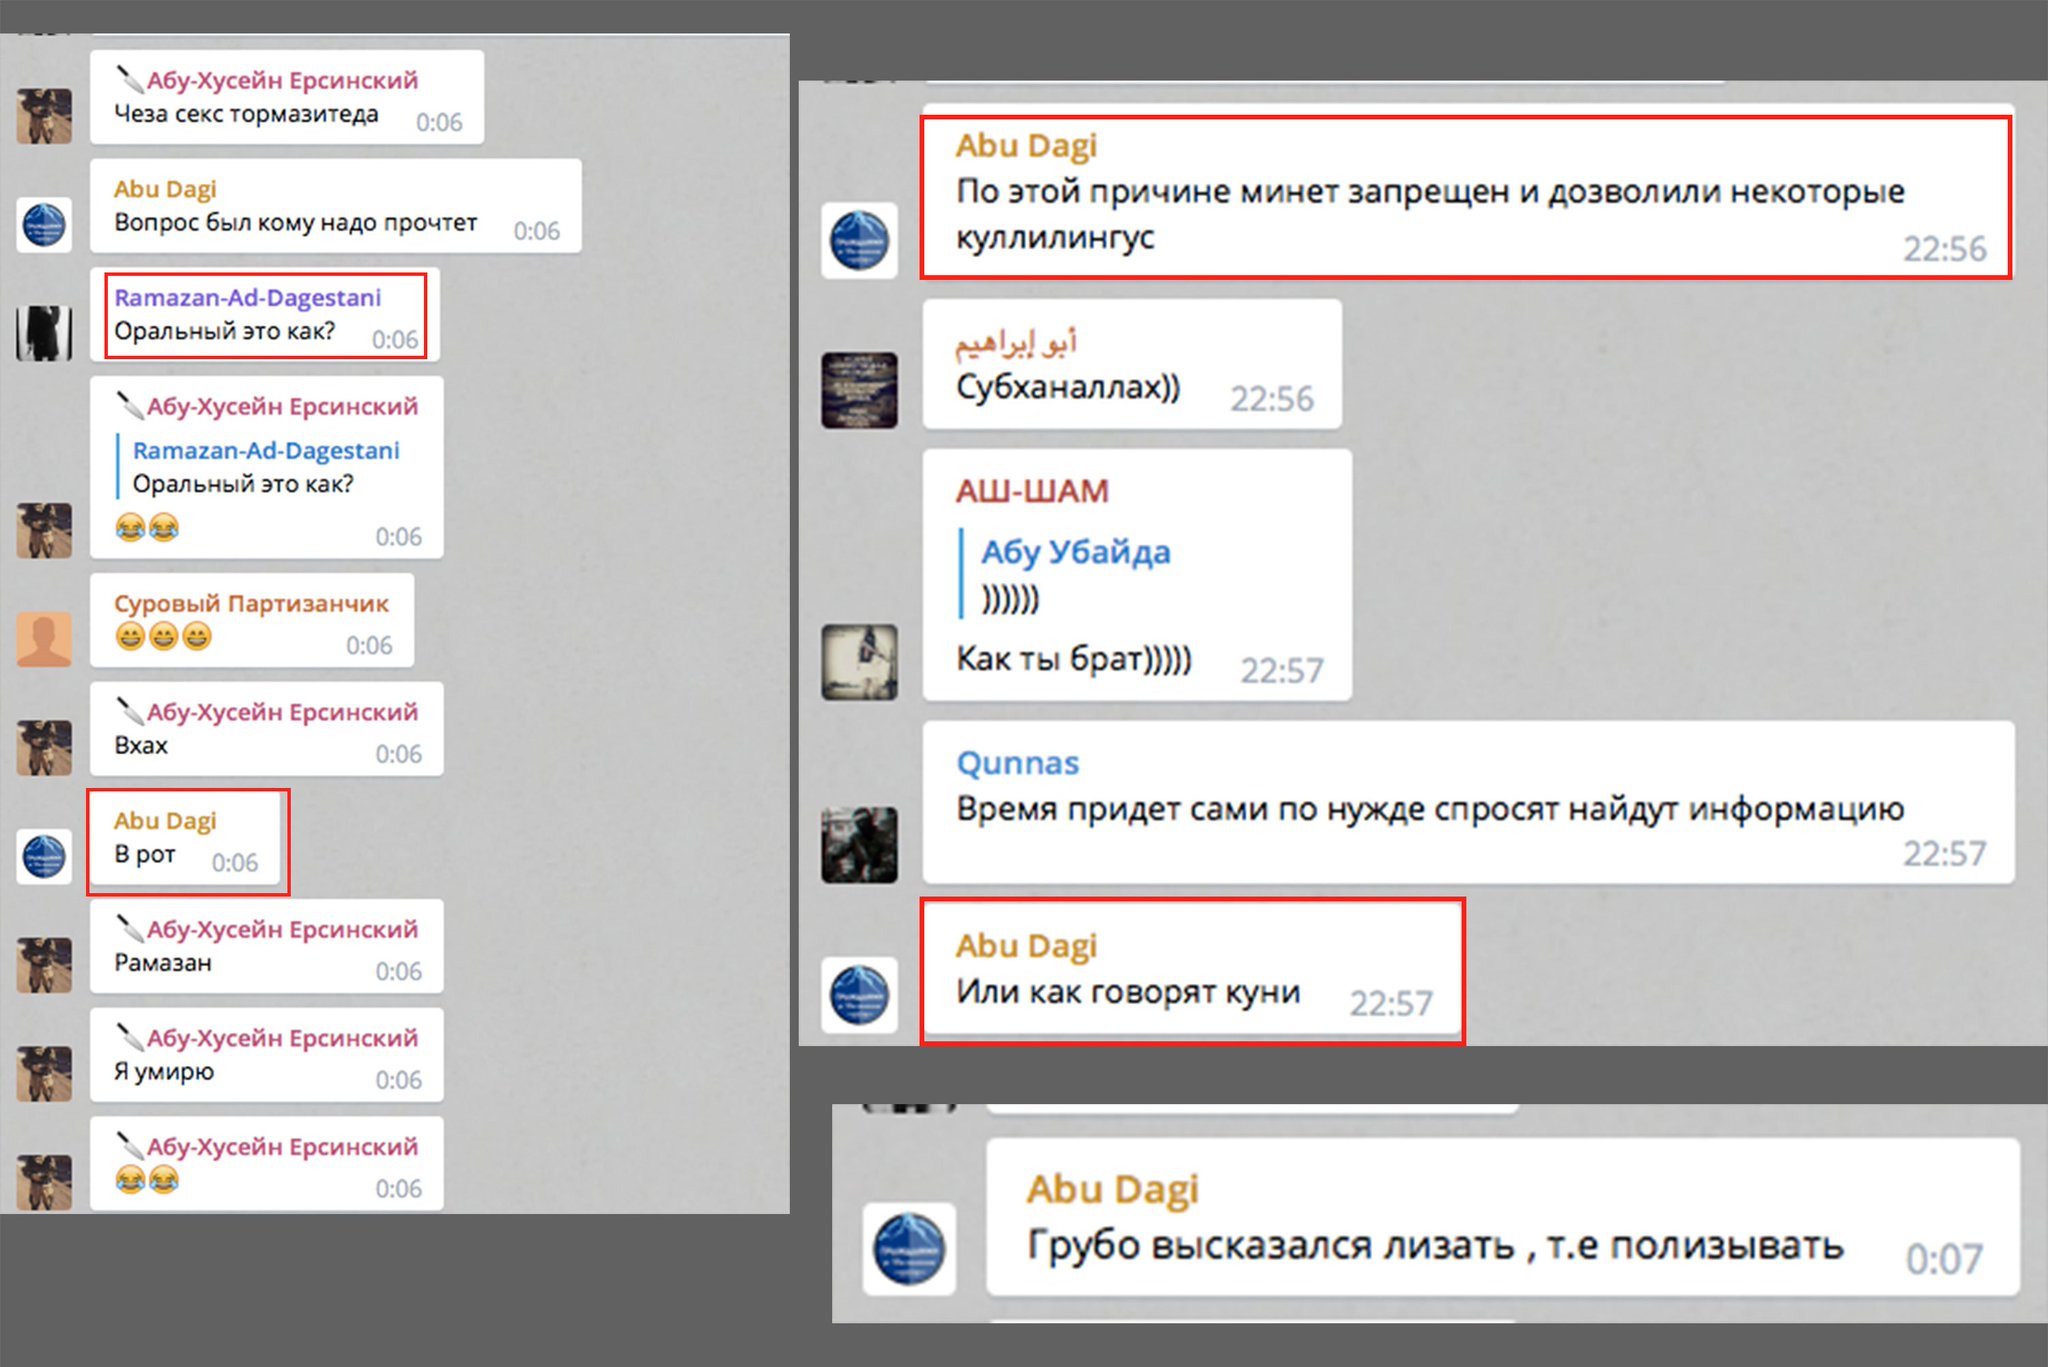Open Суровый Партизанчик's default silhouette avatar
Screen dimensions: 2048x1367
[x=44, y=639]
